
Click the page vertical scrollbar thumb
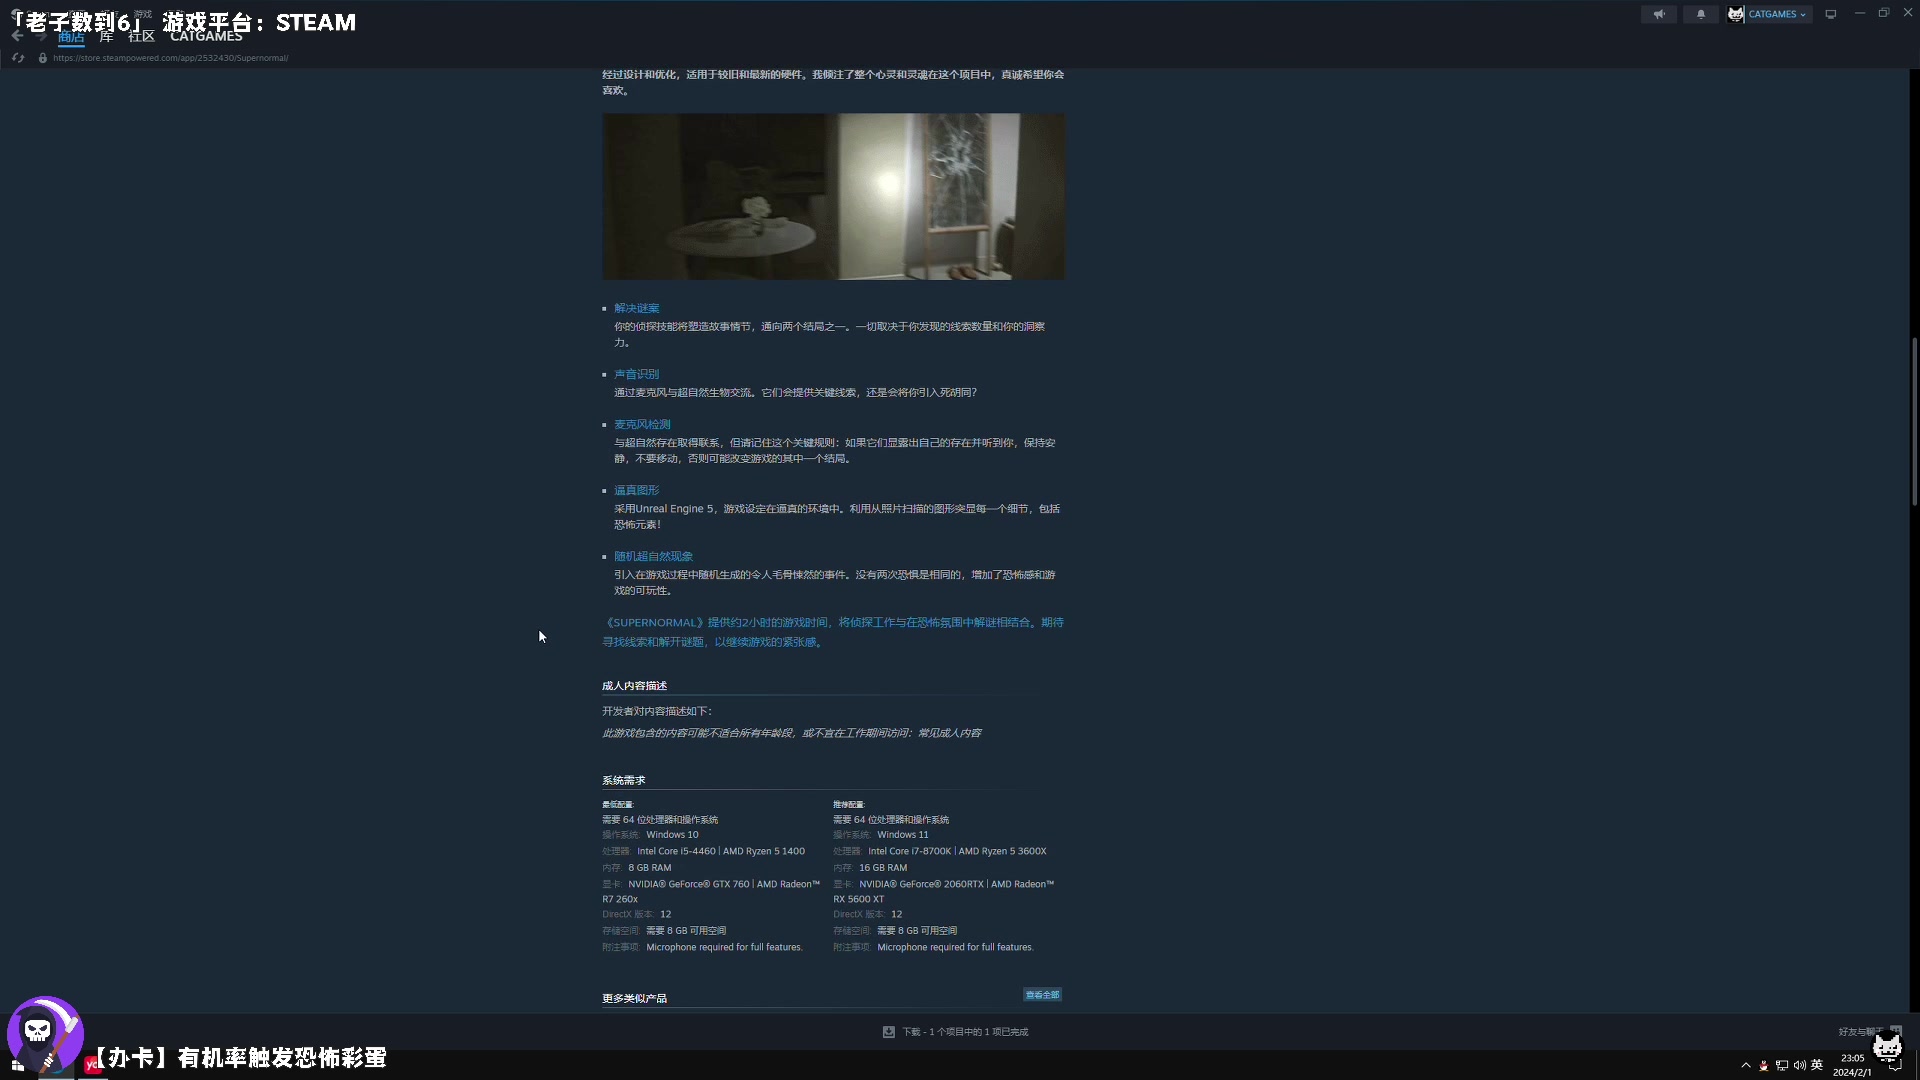click(1914, 423)
